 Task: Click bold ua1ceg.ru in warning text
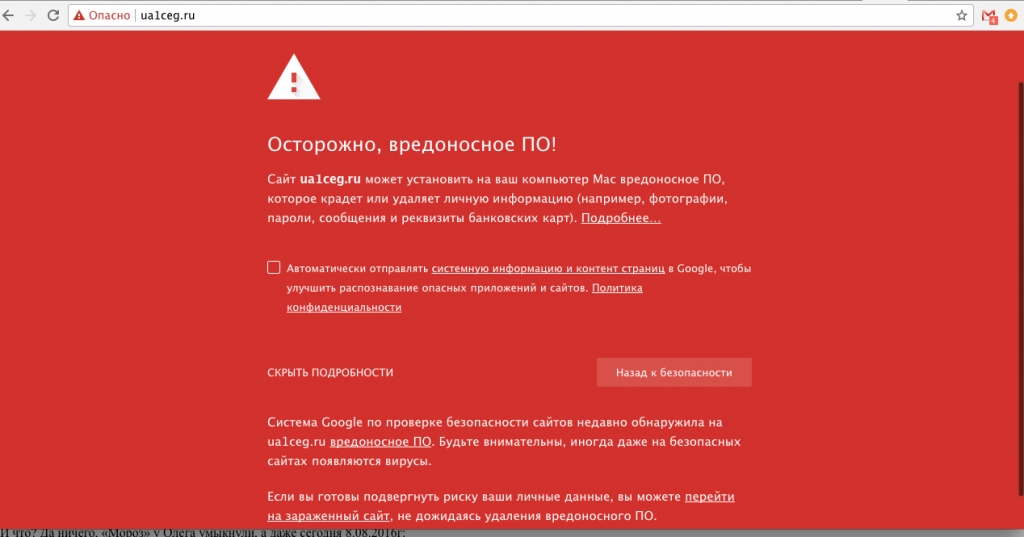point(330,179)
